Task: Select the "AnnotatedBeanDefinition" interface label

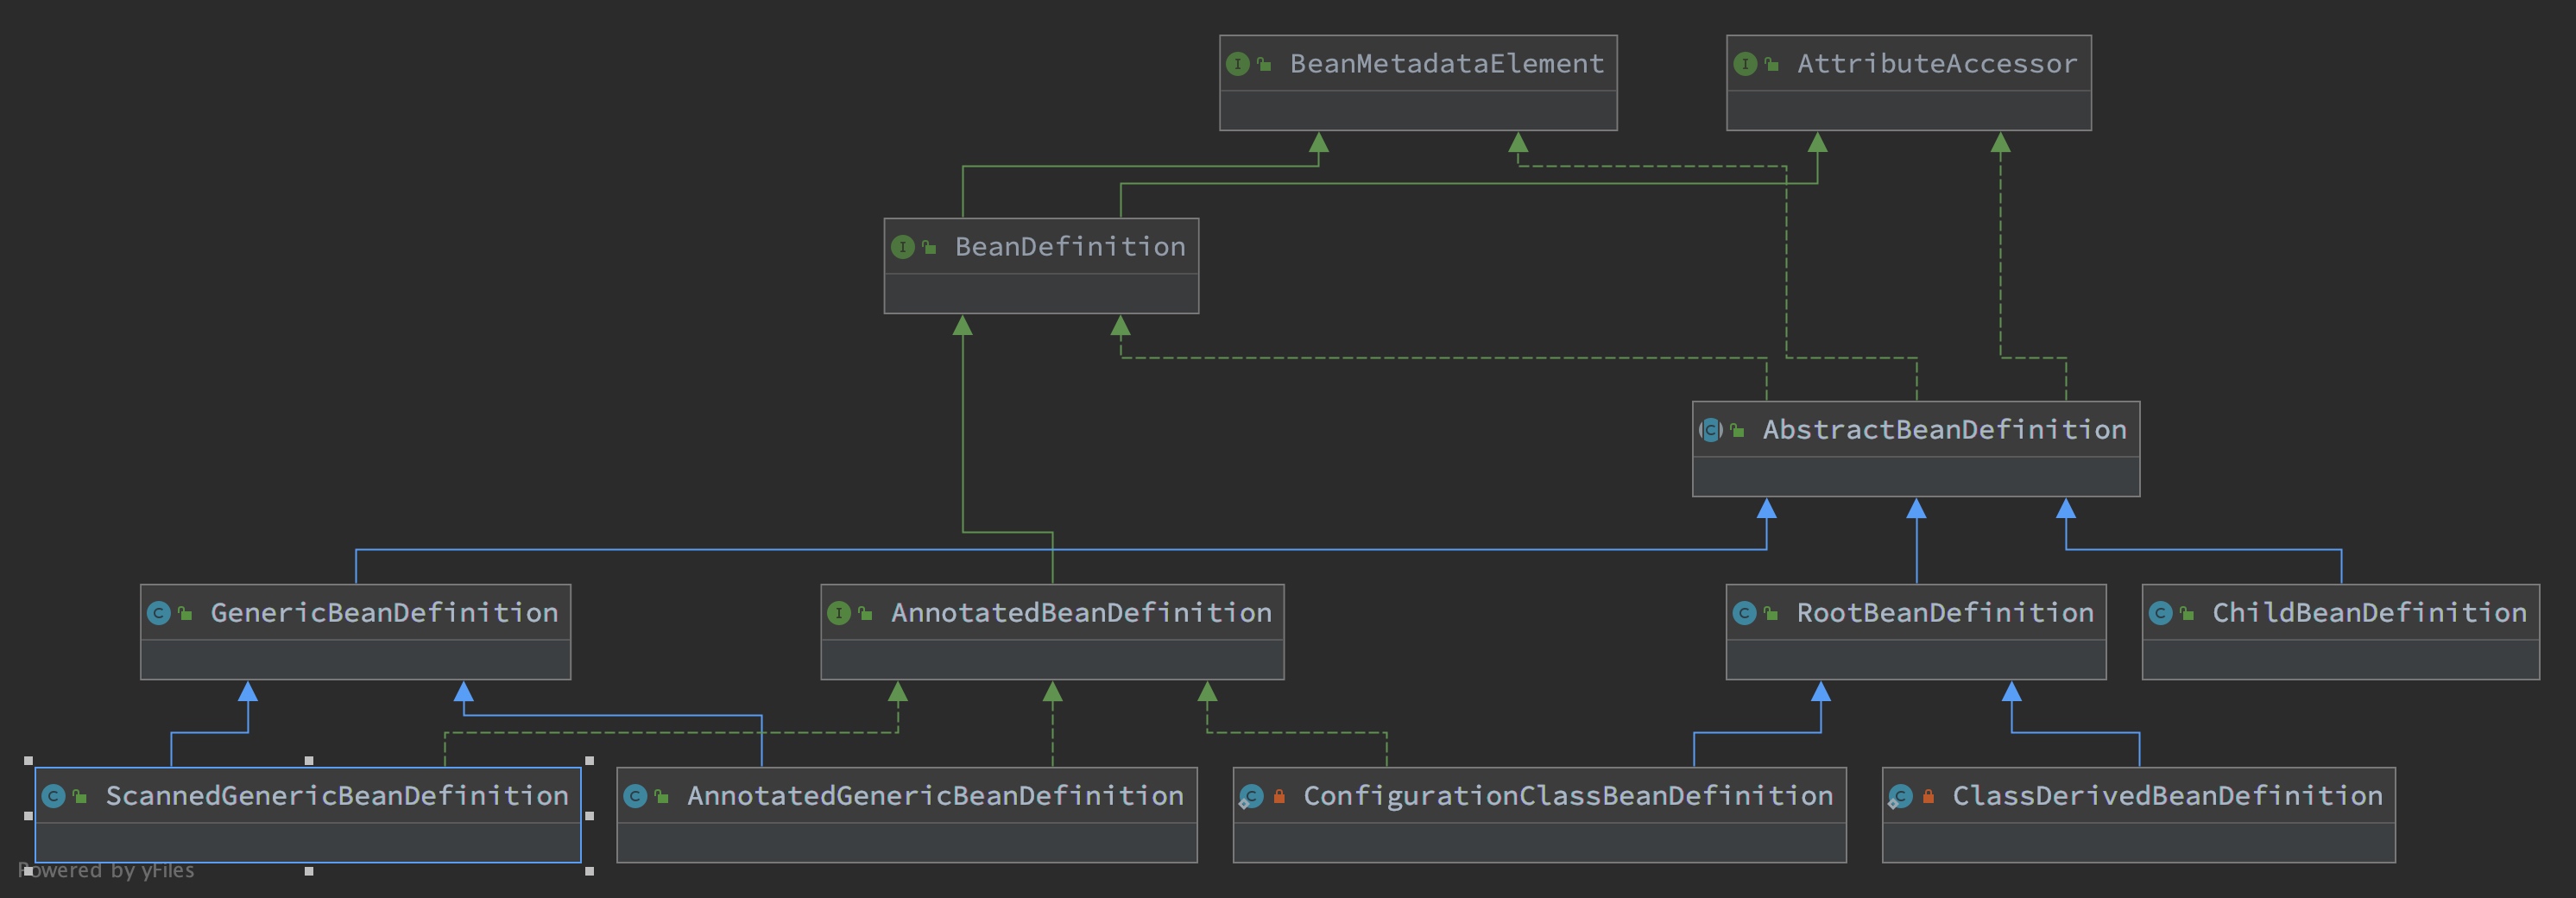Action: pos(1081,613)
